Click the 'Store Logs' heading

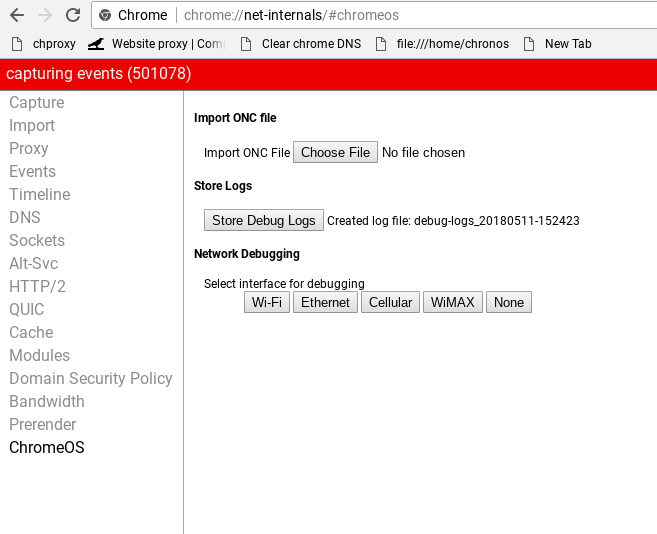pos(223,186)
